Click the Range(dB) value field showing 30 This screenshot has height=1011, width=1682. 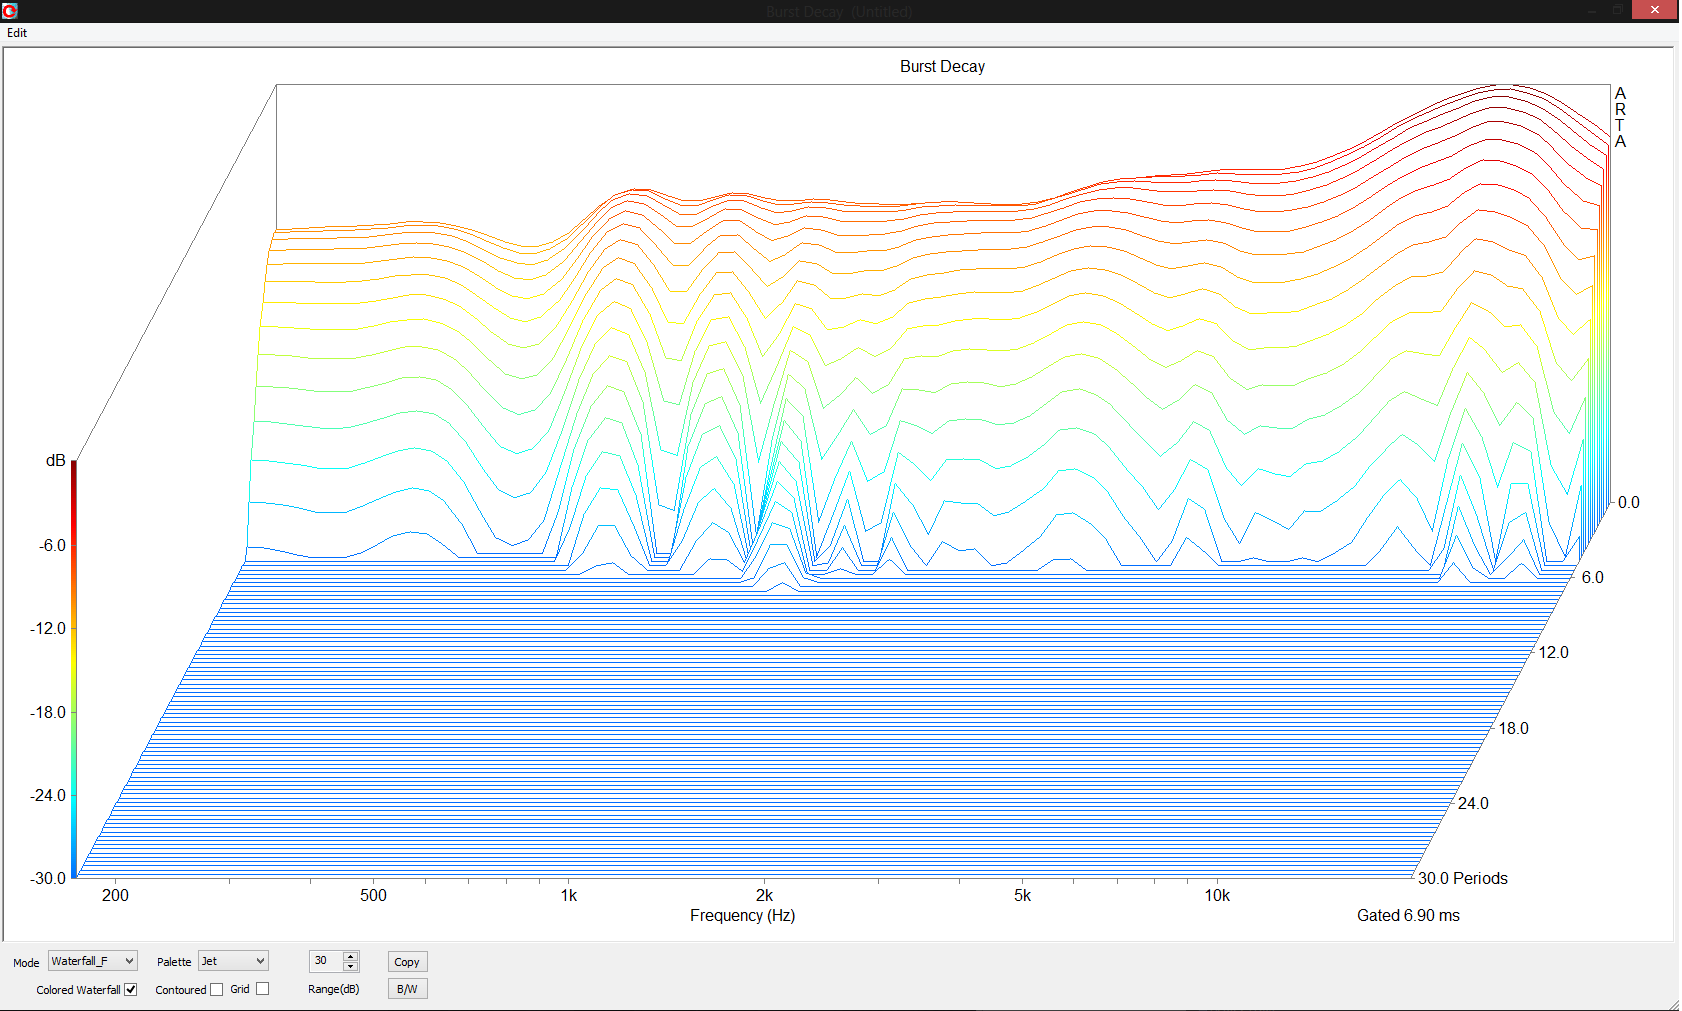pyautogui.click(x=325, y=961)
